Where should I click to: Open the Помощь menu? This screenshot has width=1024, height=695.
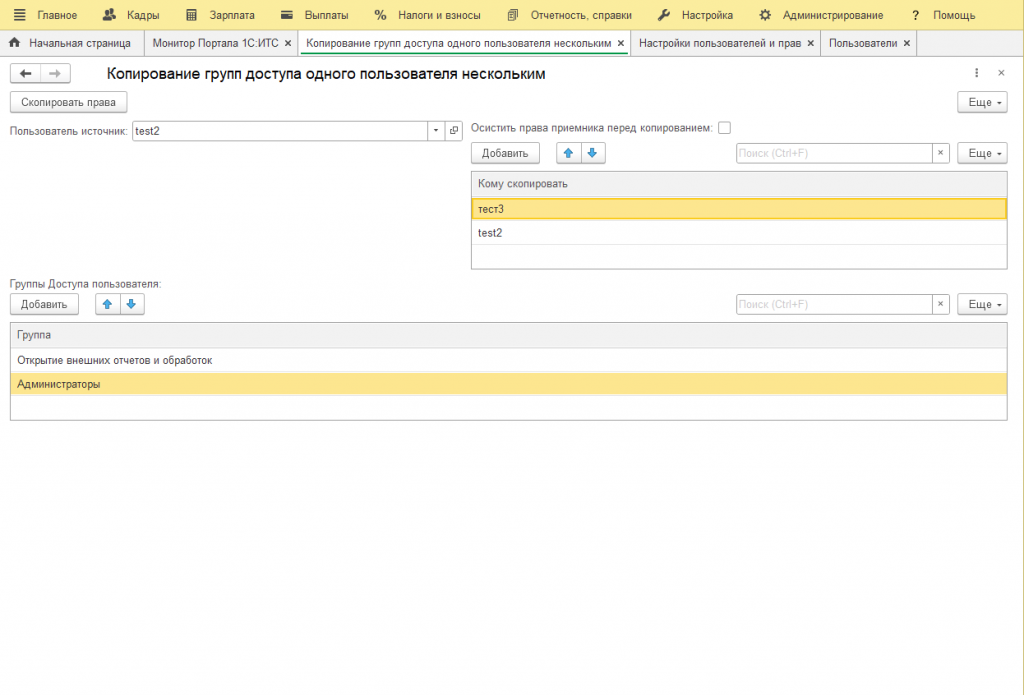953,15
